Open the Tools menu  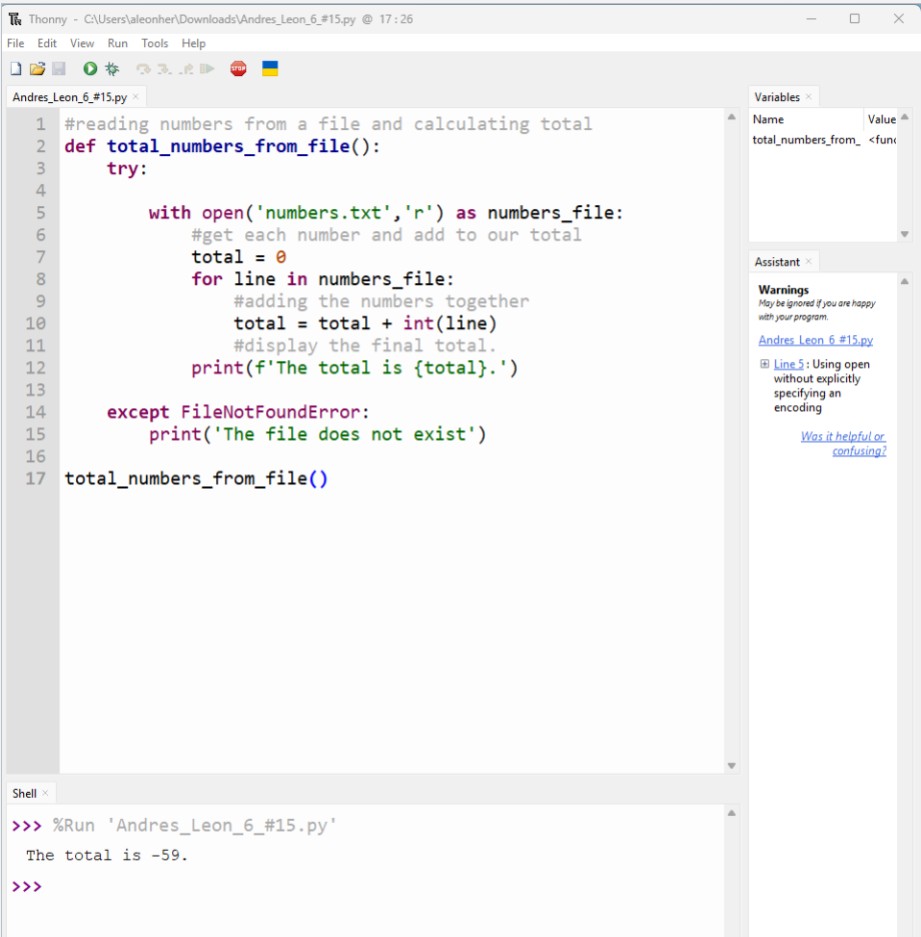pyautogui.click(x=155, y=43)
